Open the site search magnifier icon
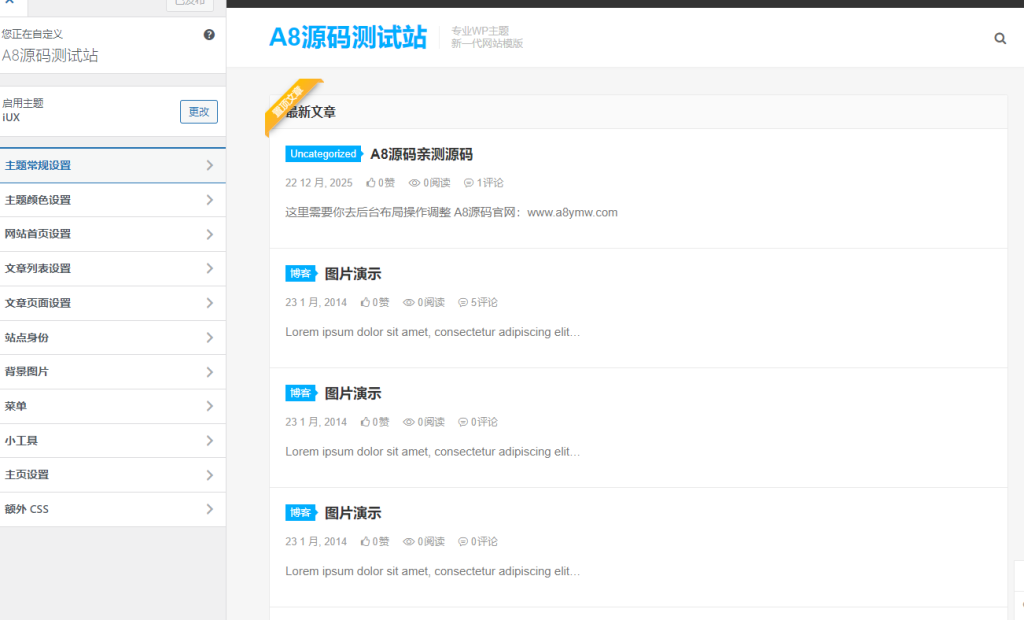The image size is (1024, 620). click(1000, 38)
